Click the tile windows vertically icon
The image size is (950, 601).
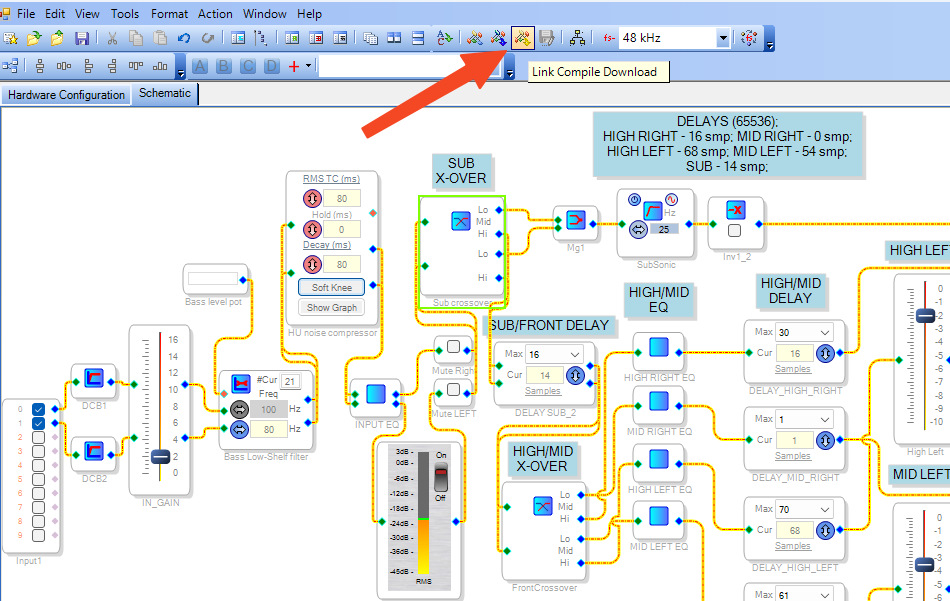[394, 38]
